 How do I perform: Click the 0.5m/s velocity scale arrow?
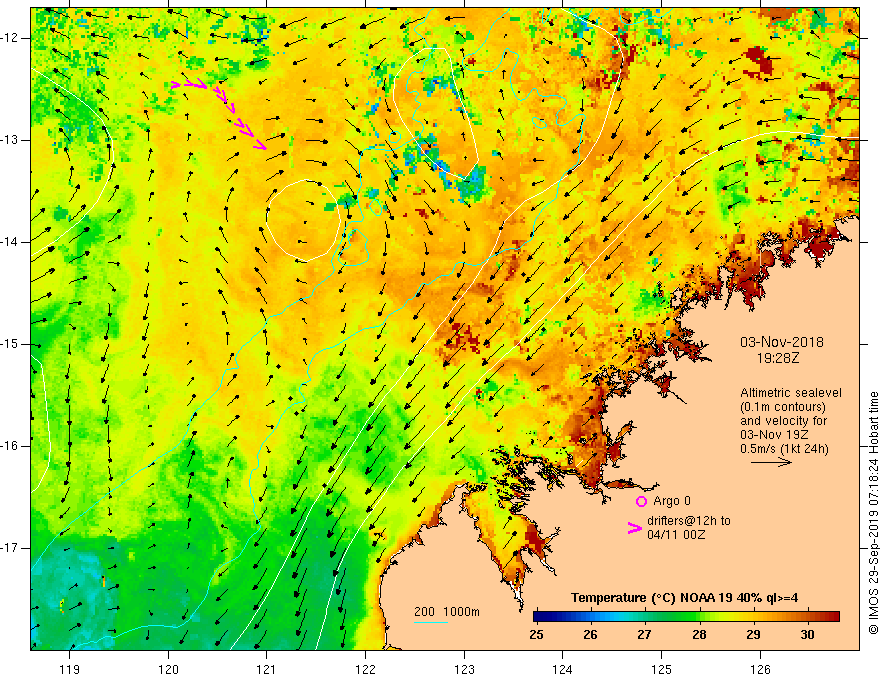pos(771,462)
